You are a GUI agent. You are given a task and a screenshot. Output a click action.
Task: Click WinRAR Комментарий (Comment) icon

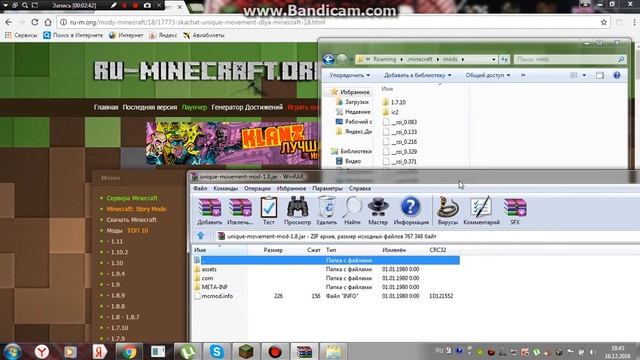[x=481, y=211]
